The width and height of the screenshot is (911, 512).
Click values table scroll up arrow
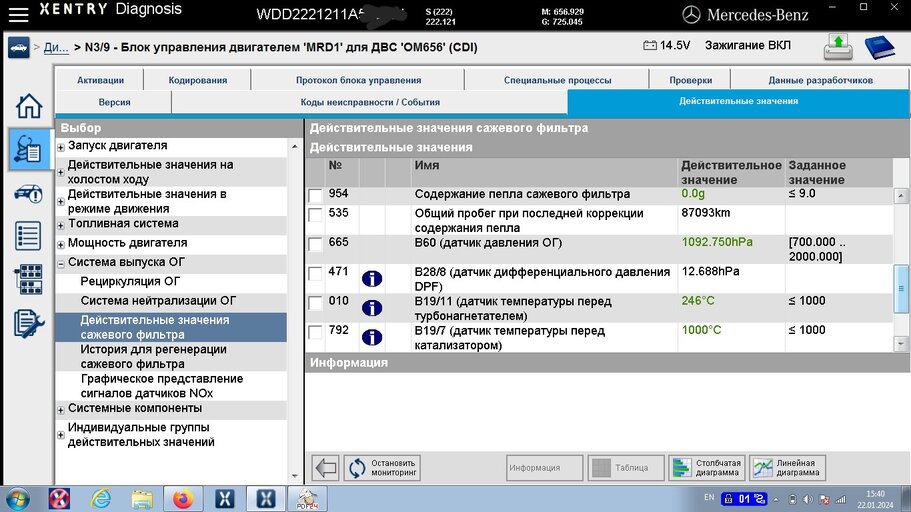point(901,196)
